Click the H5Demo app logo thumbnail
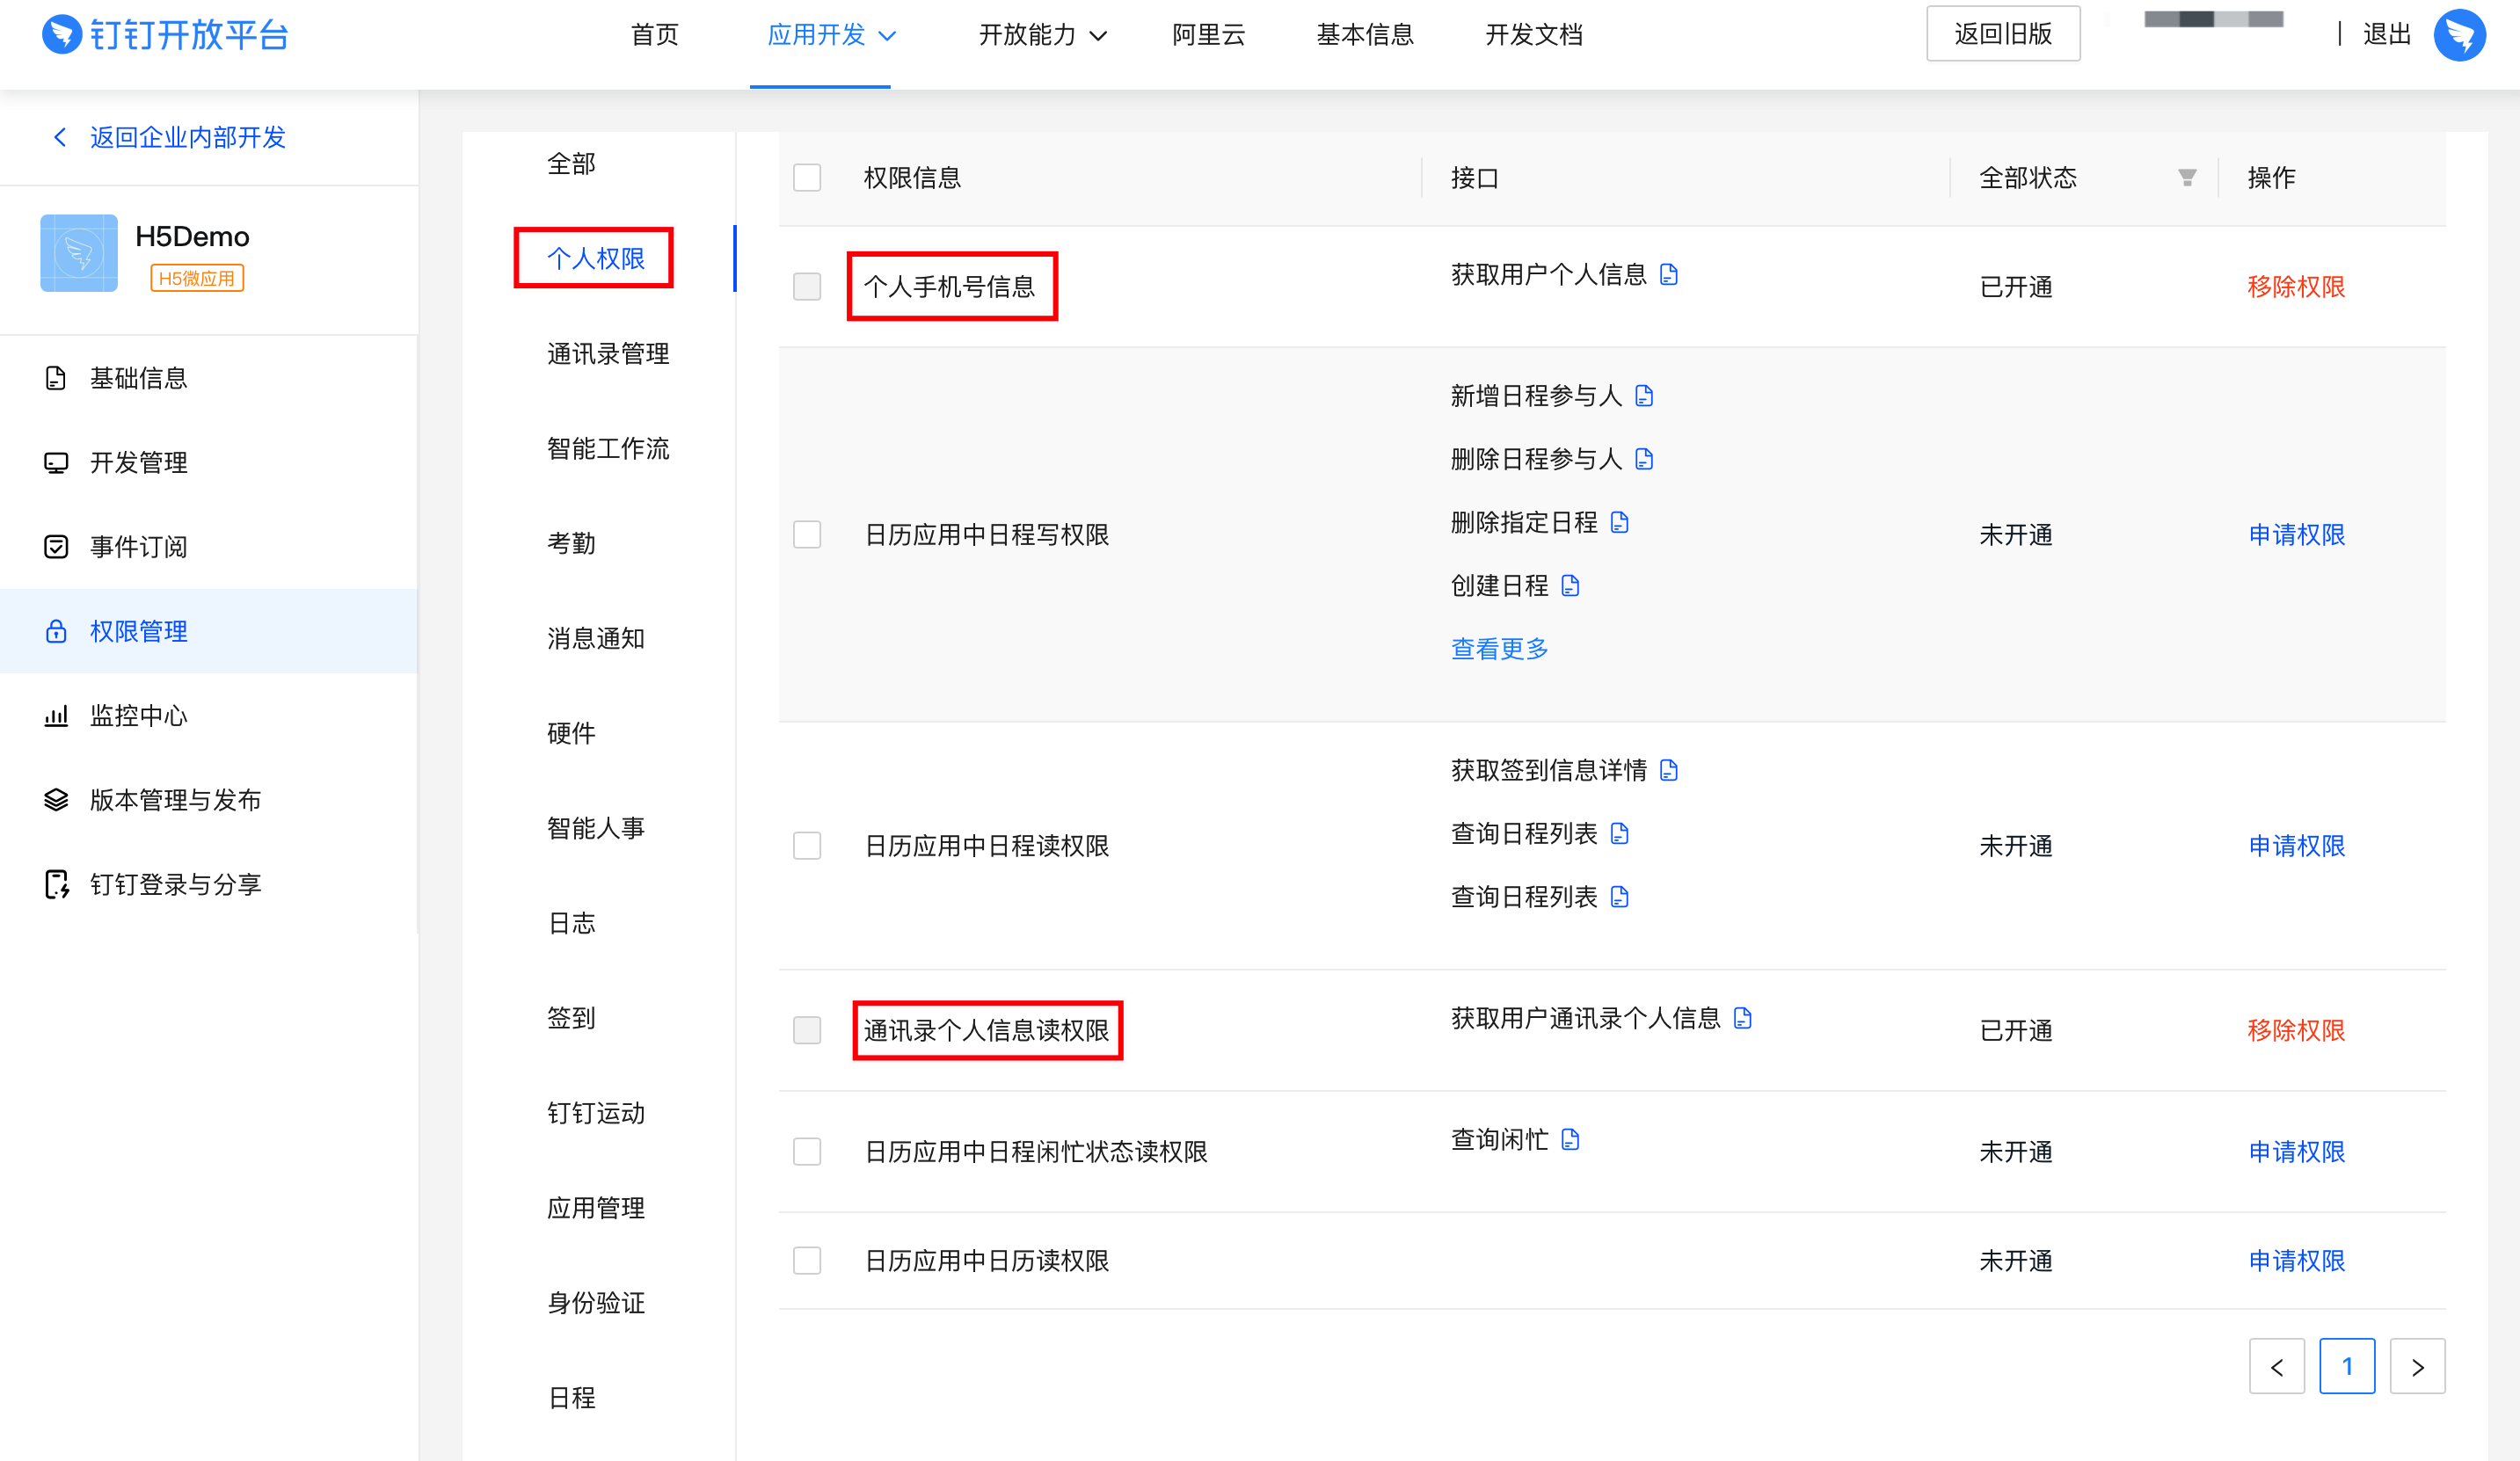 pos(79,253)
